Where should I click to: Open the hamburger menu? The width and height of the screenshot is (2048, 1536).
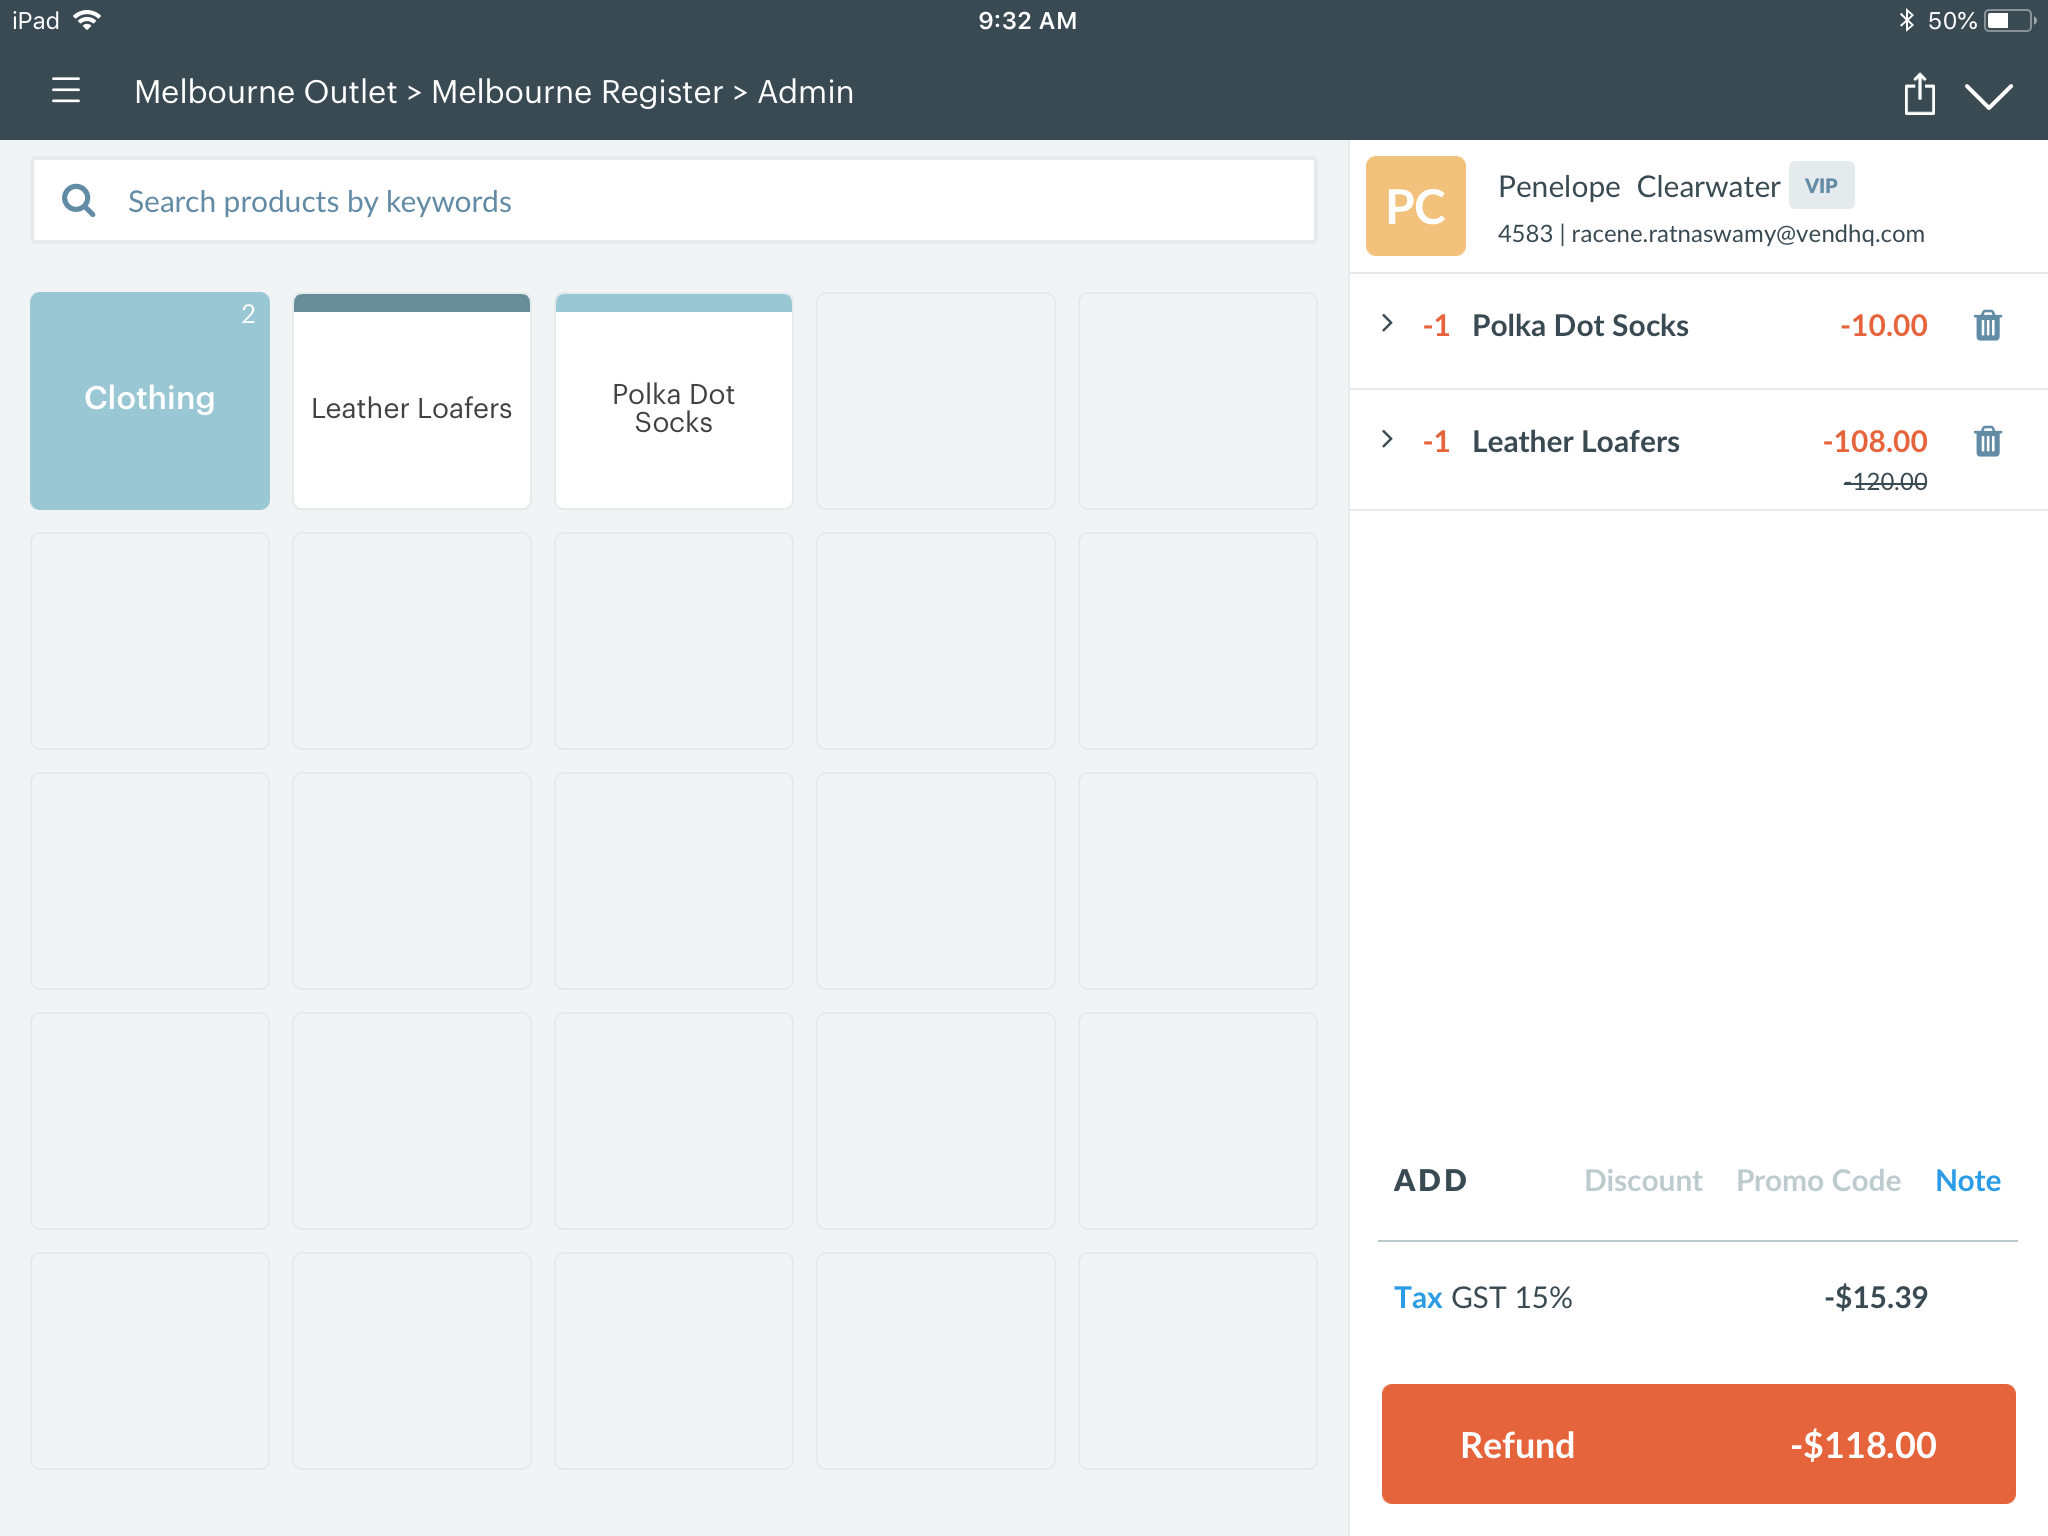click(x=66, y=91)
